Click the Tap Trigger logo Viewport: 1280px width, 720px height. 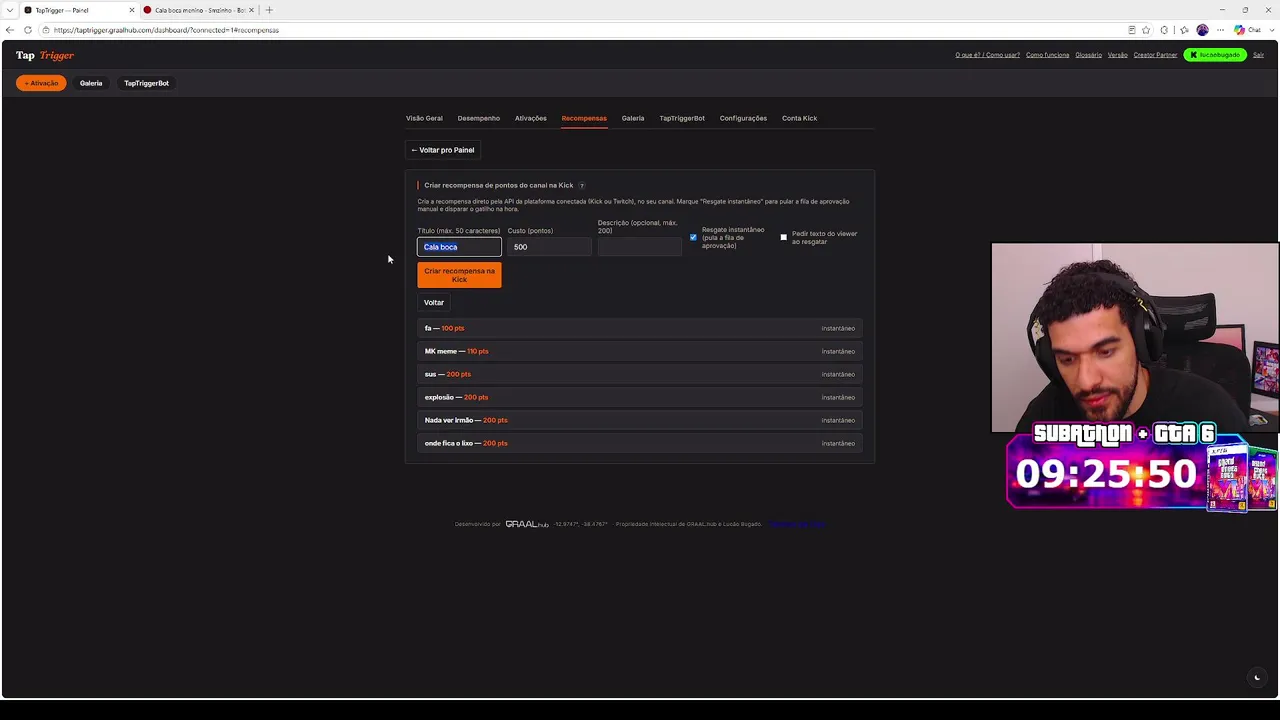click(x=45, y=56)
